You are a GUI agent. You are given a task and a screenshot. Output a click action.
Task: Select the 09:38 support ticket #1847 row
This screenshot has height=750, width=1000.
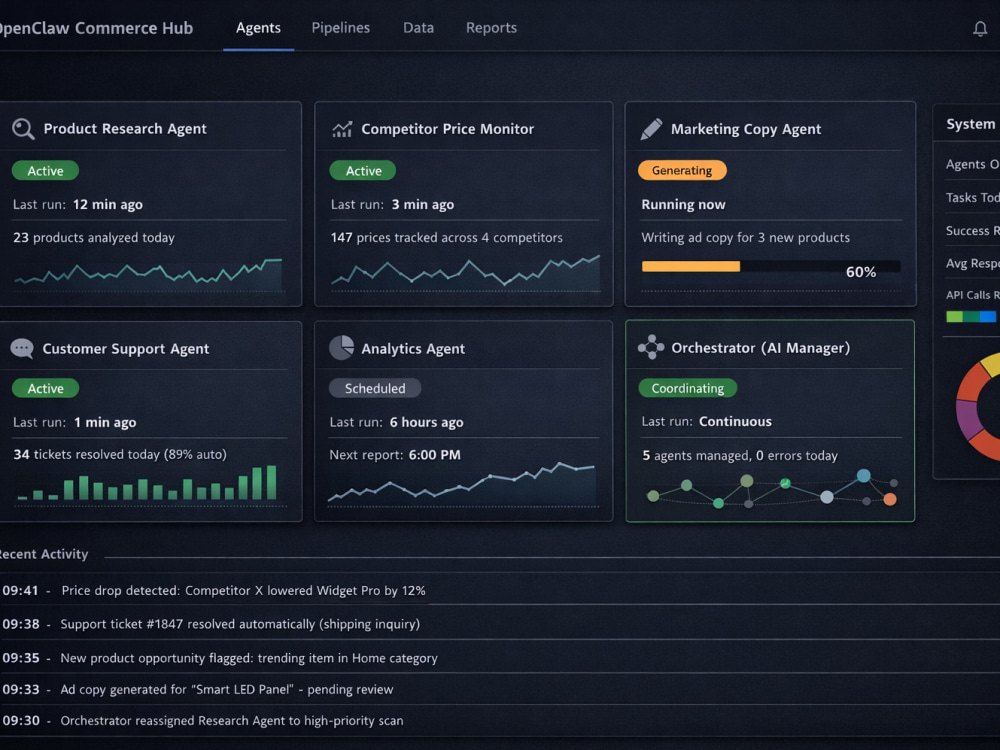[500, 624]
